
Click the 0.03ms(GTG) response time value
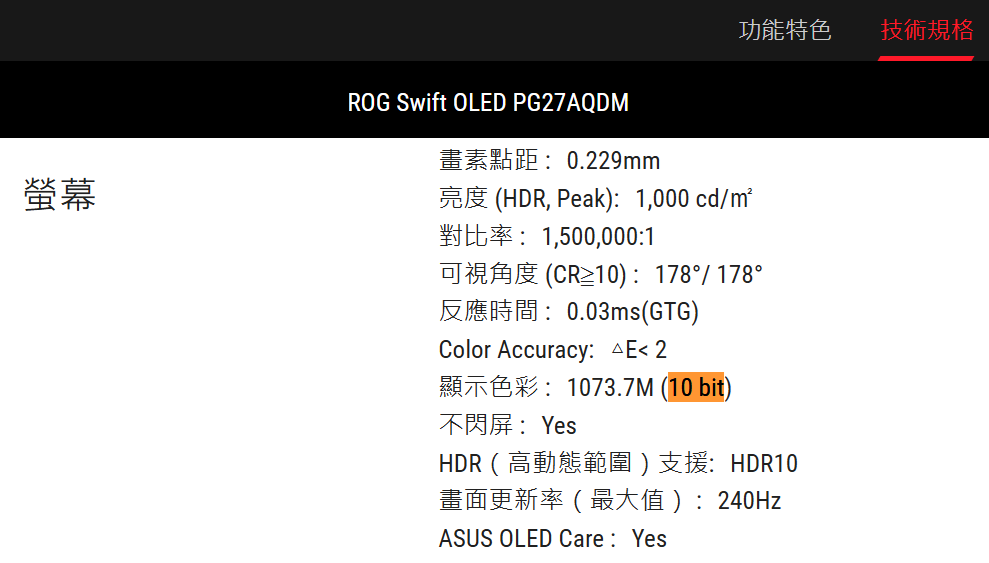(632, 312)
